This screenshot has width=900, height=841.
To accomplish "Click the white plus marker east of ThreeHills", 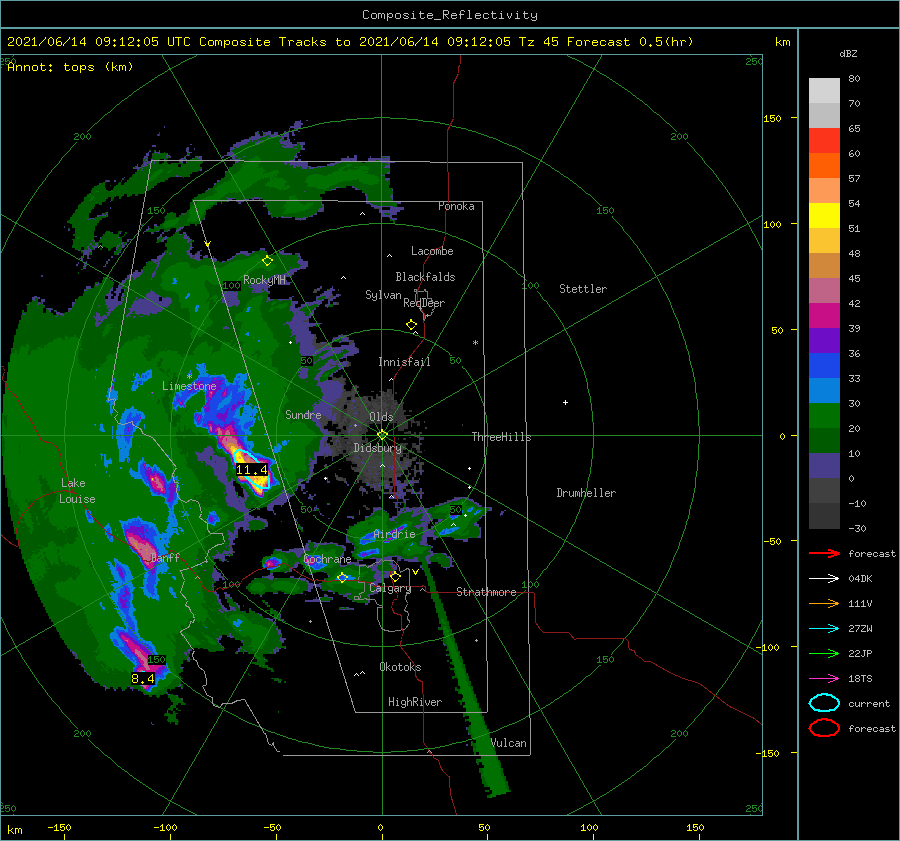I will (565, 402).
